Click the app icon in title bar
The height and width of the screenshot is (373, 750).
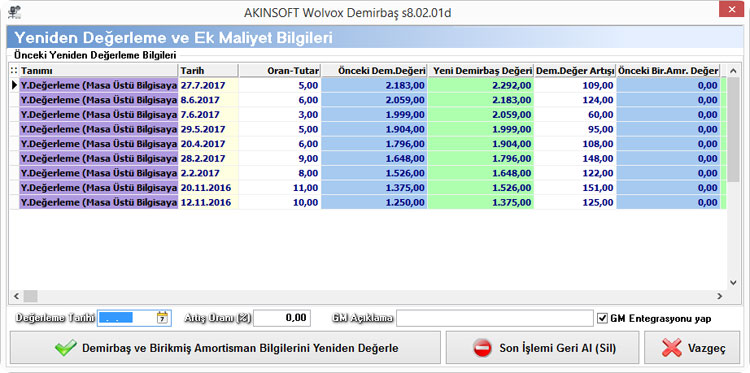tap(14, 11)
